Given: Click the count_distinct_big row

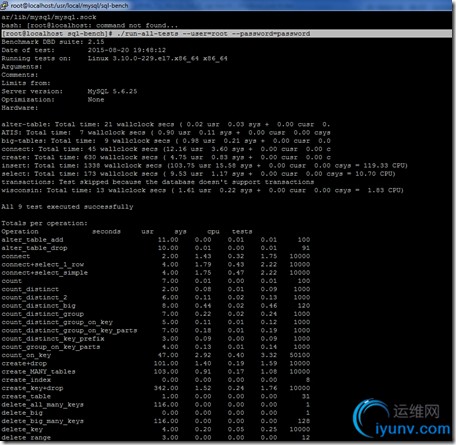Looking at the screenshot, I should click(156, 306).
